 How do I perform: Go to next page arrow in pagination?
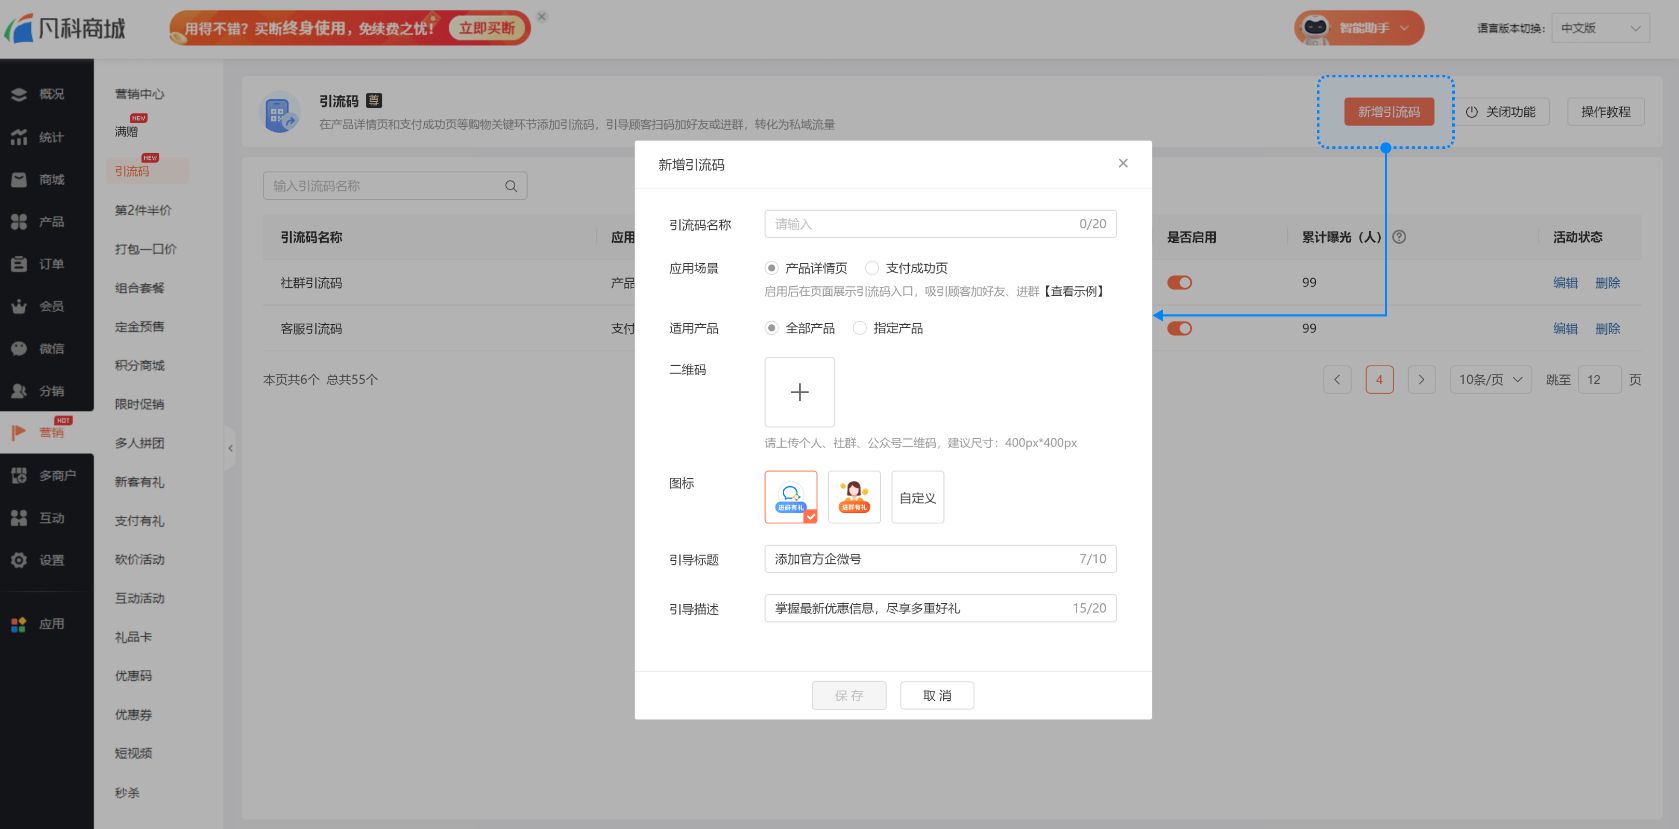pyautogui.click(x=1421, y=380)
